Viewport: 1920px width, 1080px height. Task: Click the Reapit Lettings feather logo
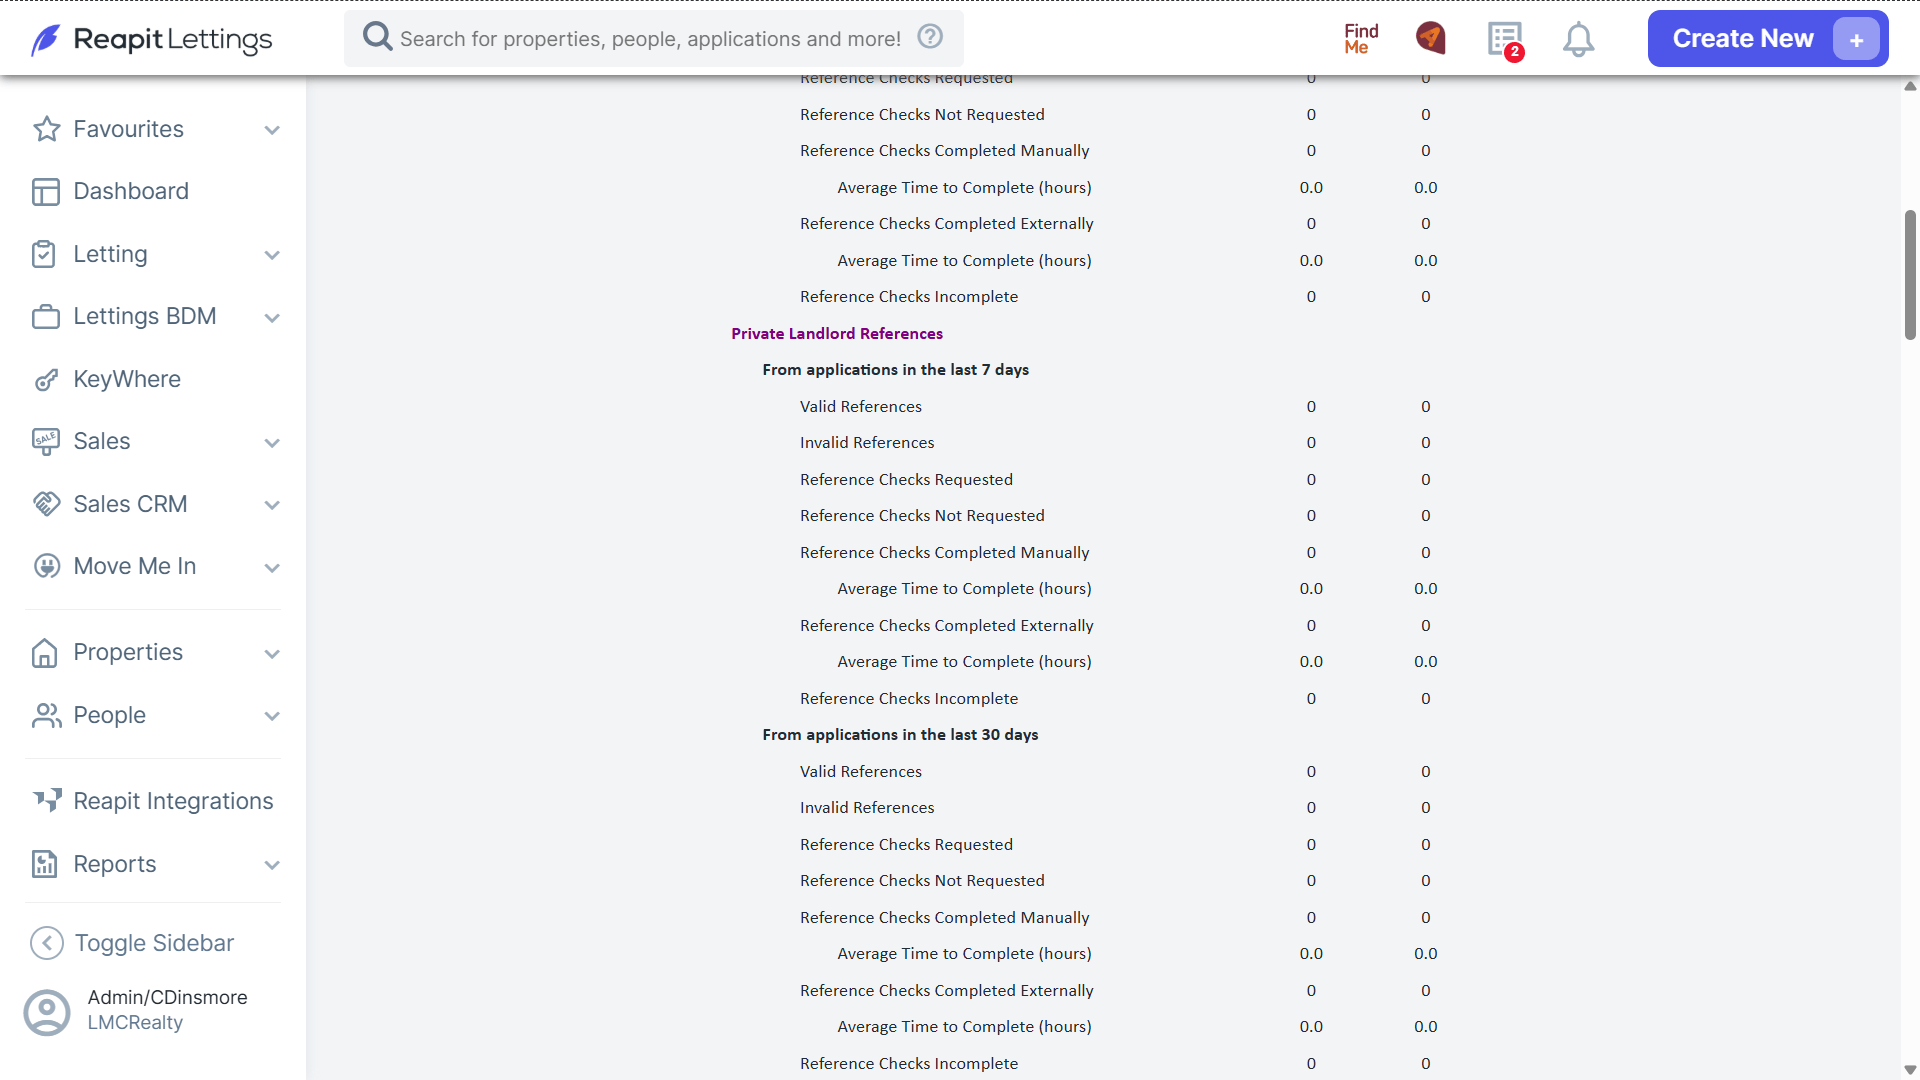(x=46, y=40)
